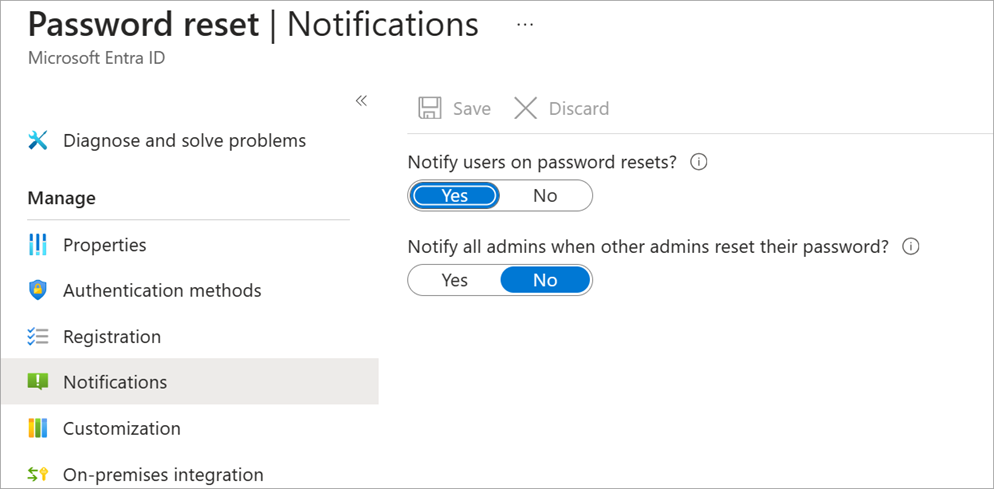
Task: Click the Discard button label
Action: pos(579,108)
